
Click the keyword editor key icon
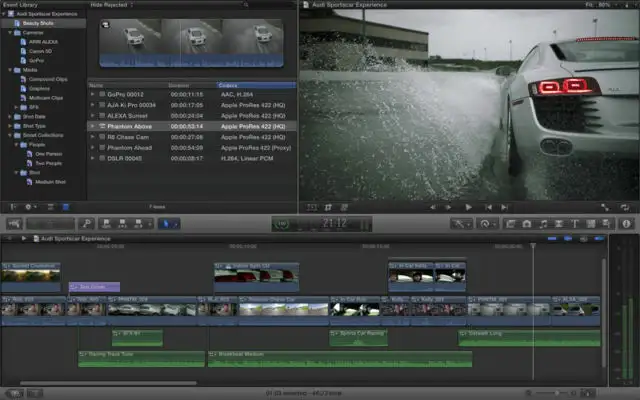point(87,223)
